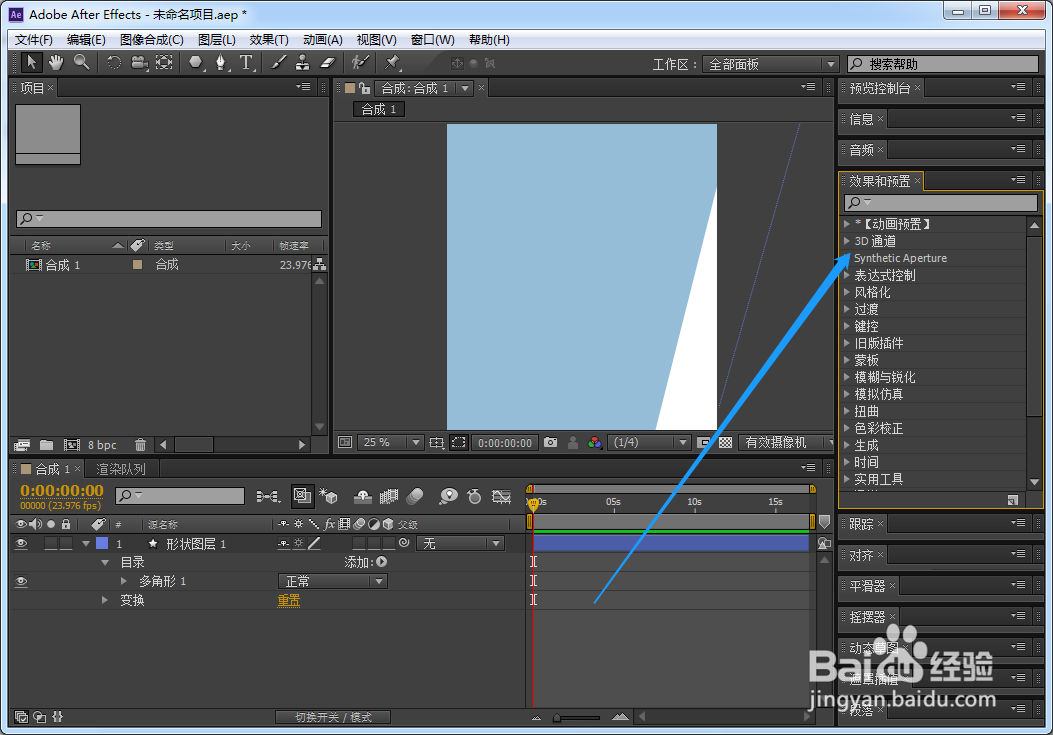Select the Selection arrow tool
Screen dimensions: 1053x735
(x=30, y=63)
